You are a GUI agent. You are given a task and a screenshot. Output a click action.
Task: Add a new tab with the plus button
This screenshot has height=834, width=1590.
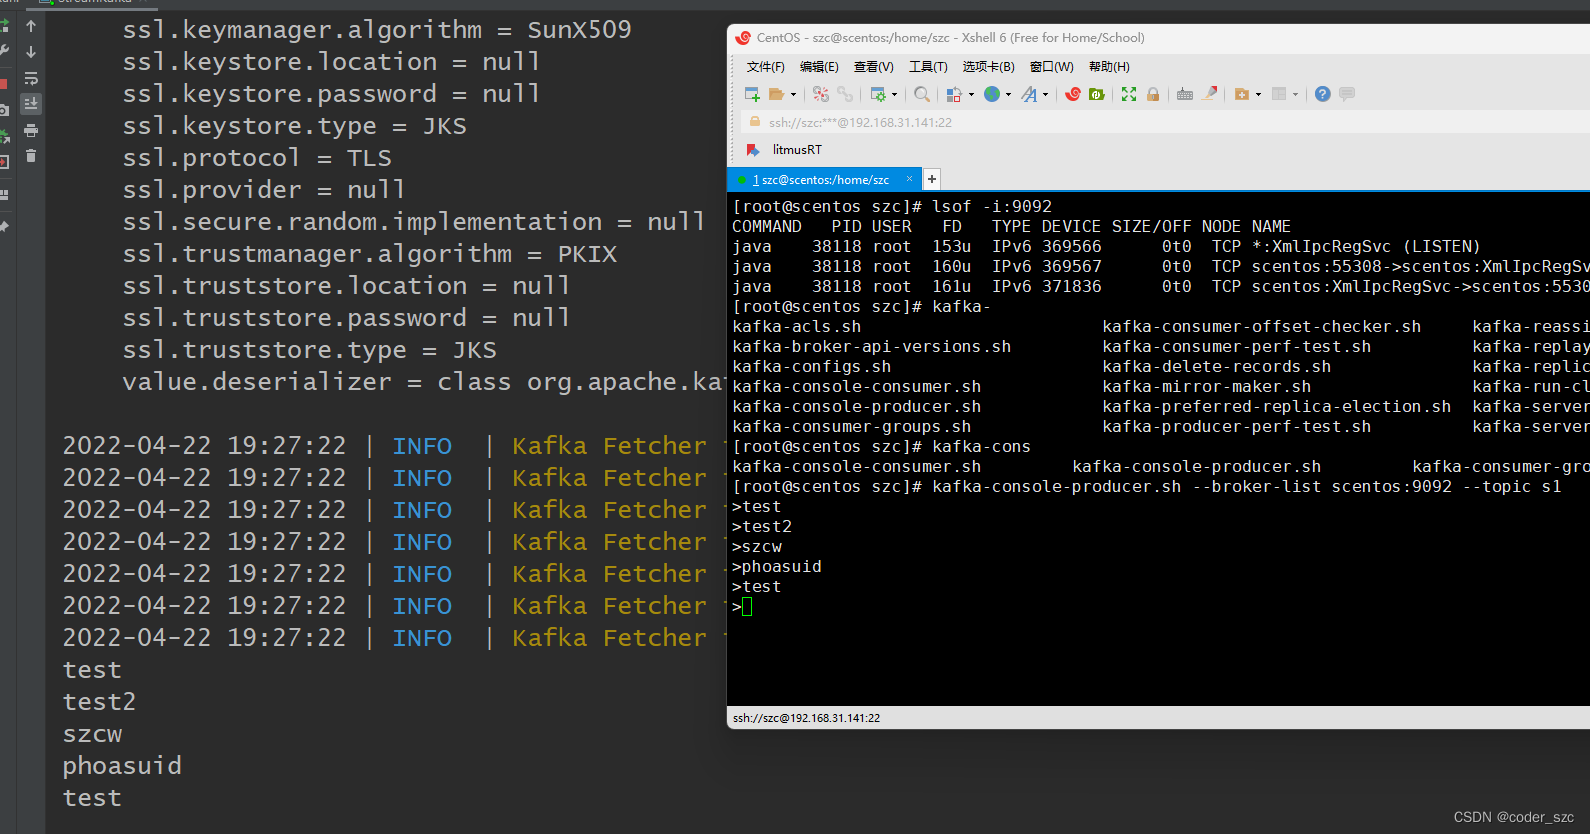click(x=932, y=179)
